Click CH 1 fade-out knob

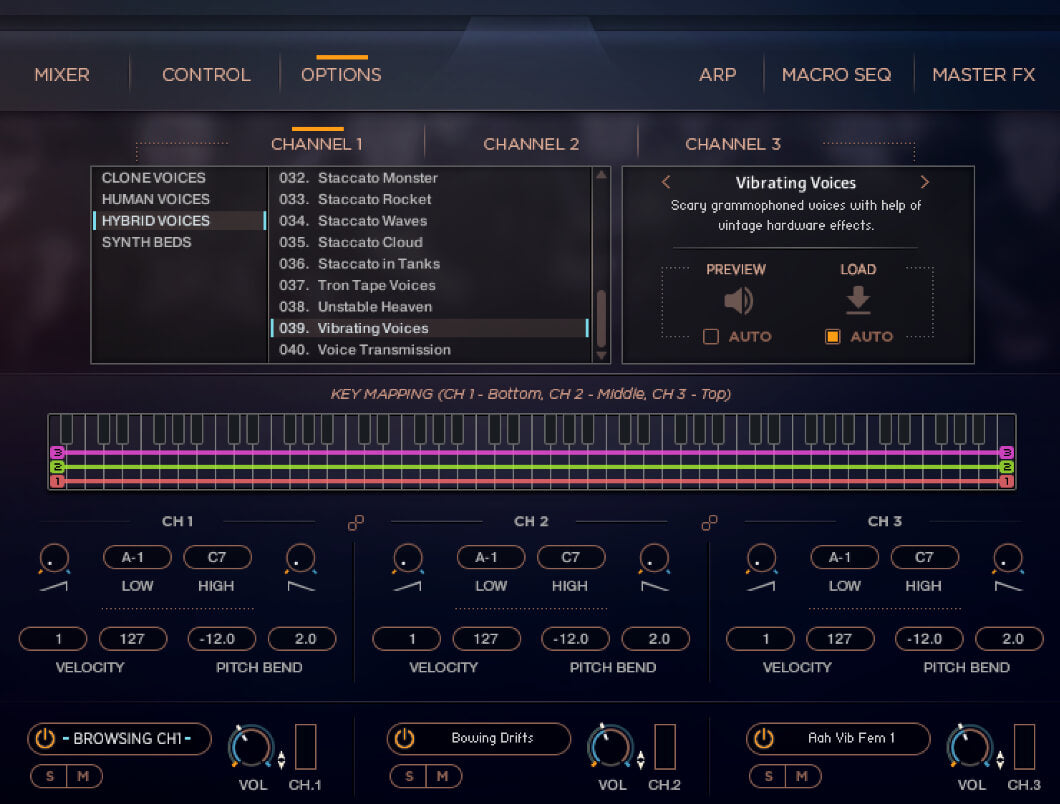pos(300,559)
